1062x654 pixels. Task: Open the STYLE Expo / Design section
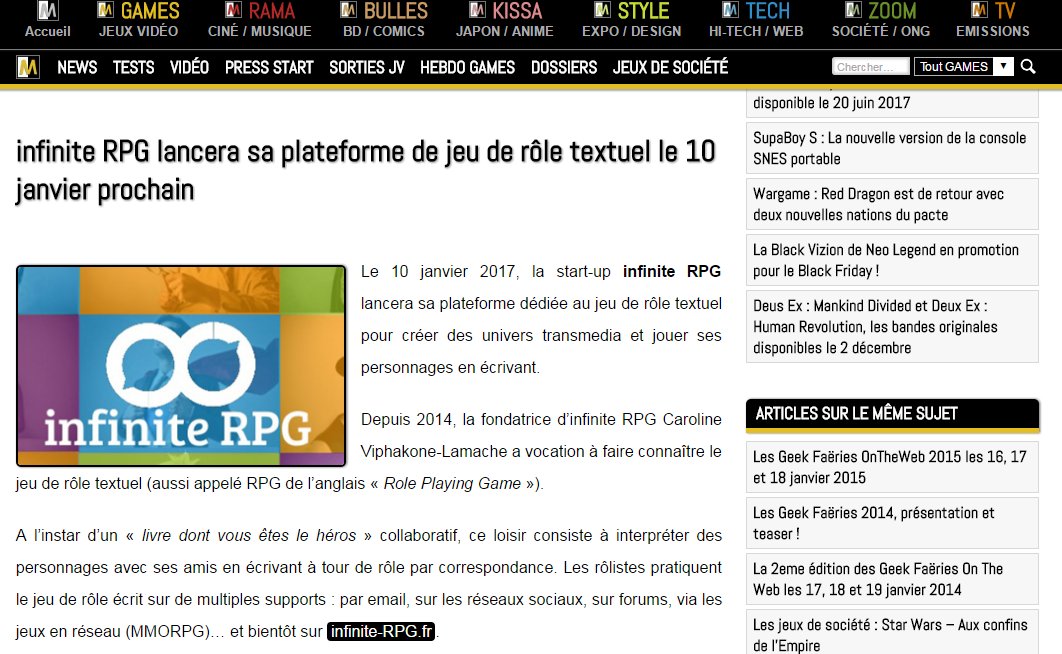click(x=631, y=20)
